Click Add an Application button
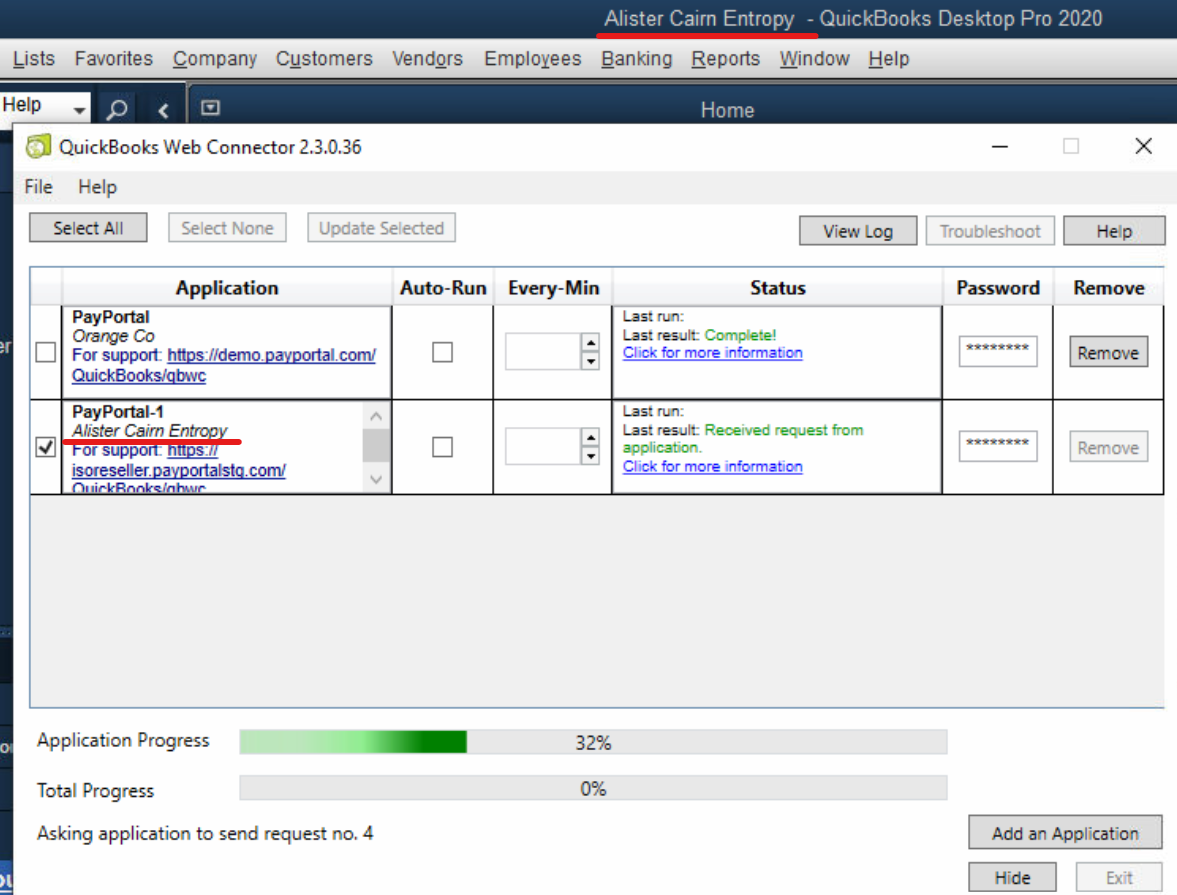 click(x=1065, y=833)
